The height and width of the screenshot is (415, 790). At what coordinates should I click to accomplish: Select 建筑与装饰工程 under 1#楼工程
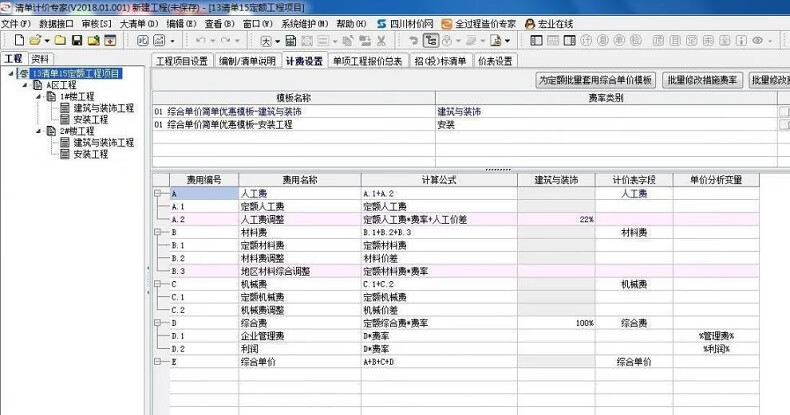click(103, 108)
